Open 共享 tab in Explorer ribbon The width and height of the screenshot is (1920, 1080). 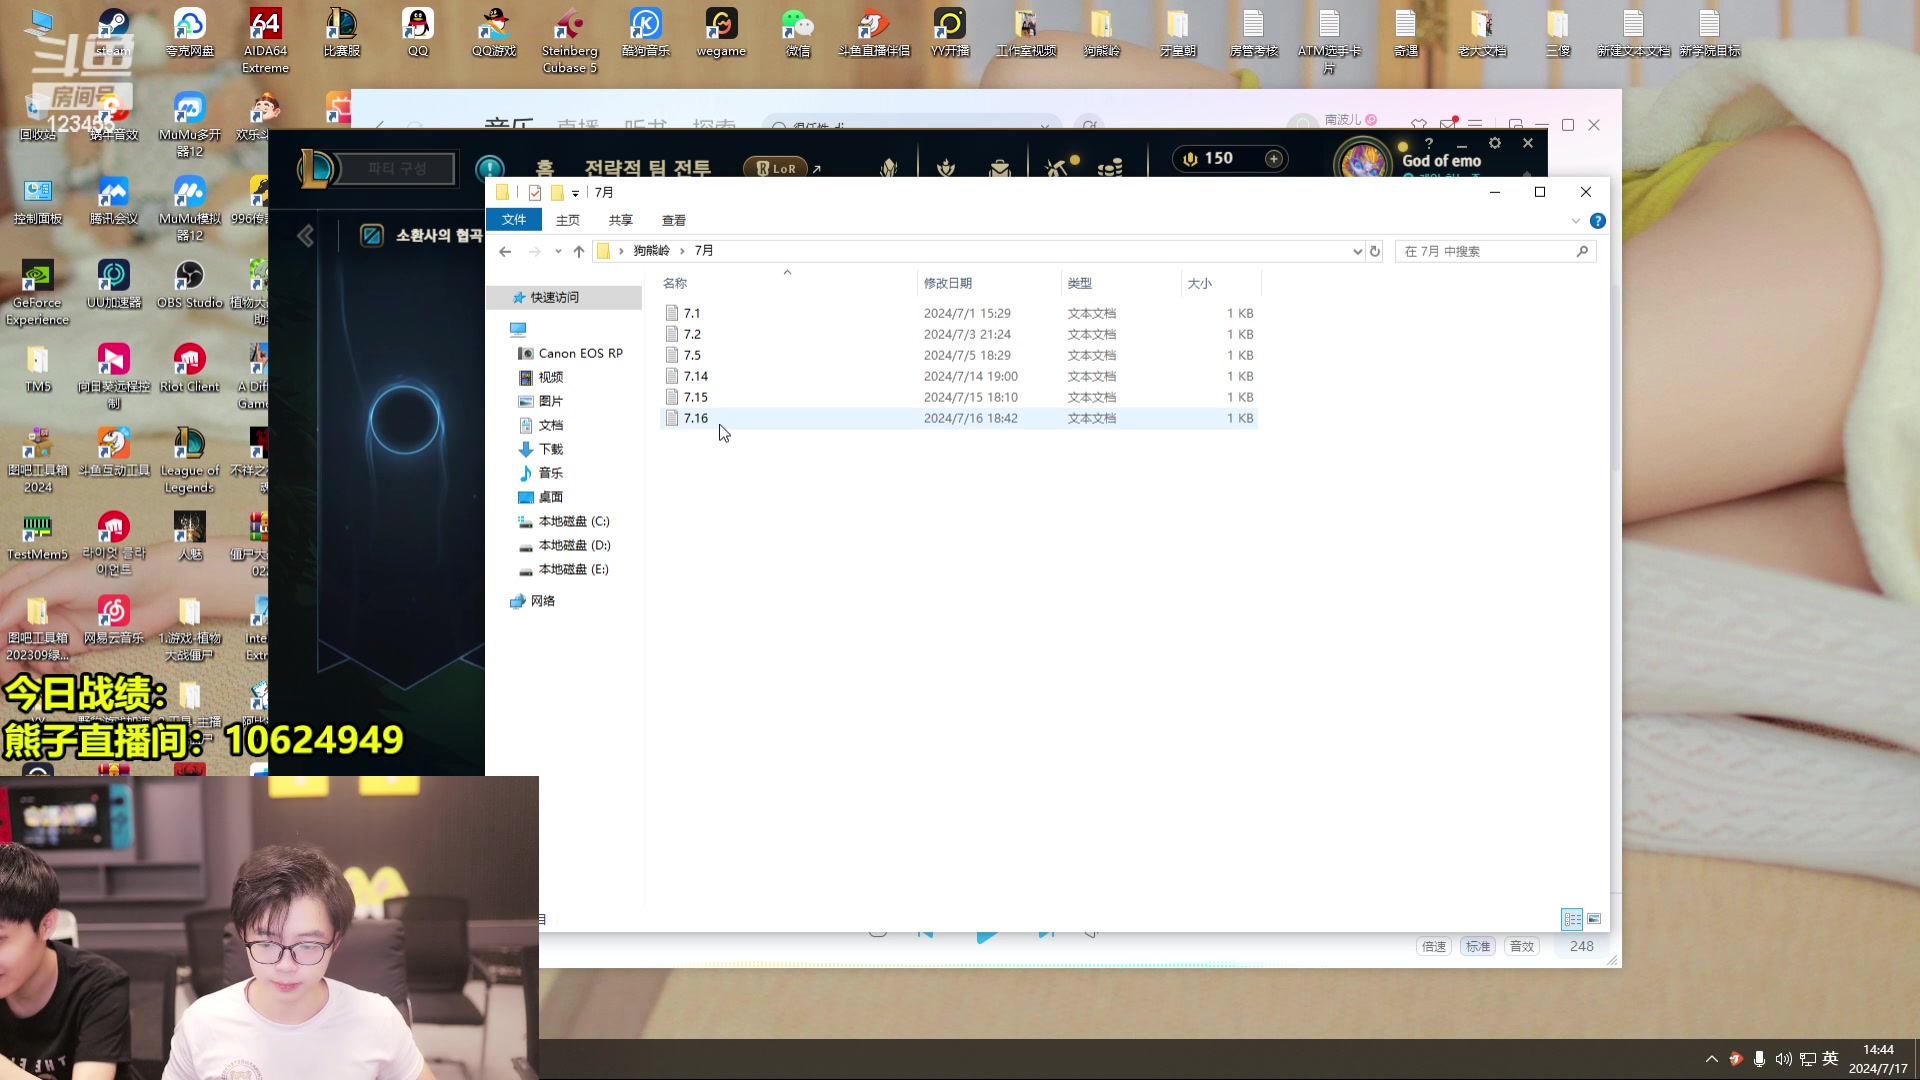coord(621,220)
